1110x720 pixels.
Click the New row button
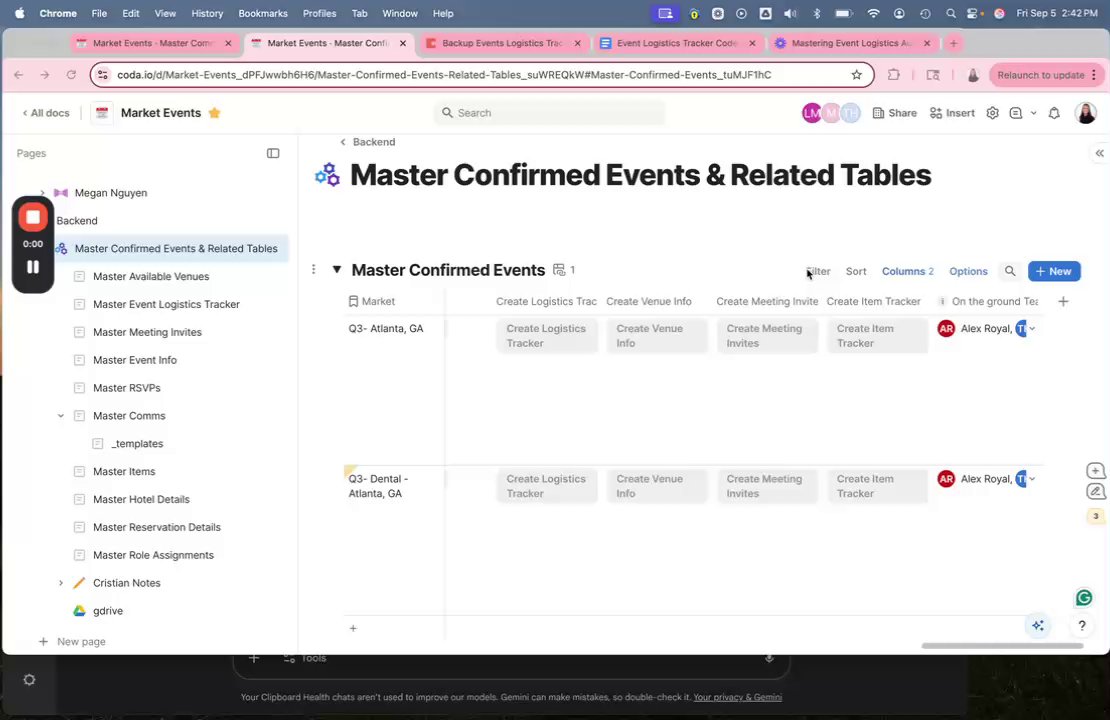(1054, 271)
